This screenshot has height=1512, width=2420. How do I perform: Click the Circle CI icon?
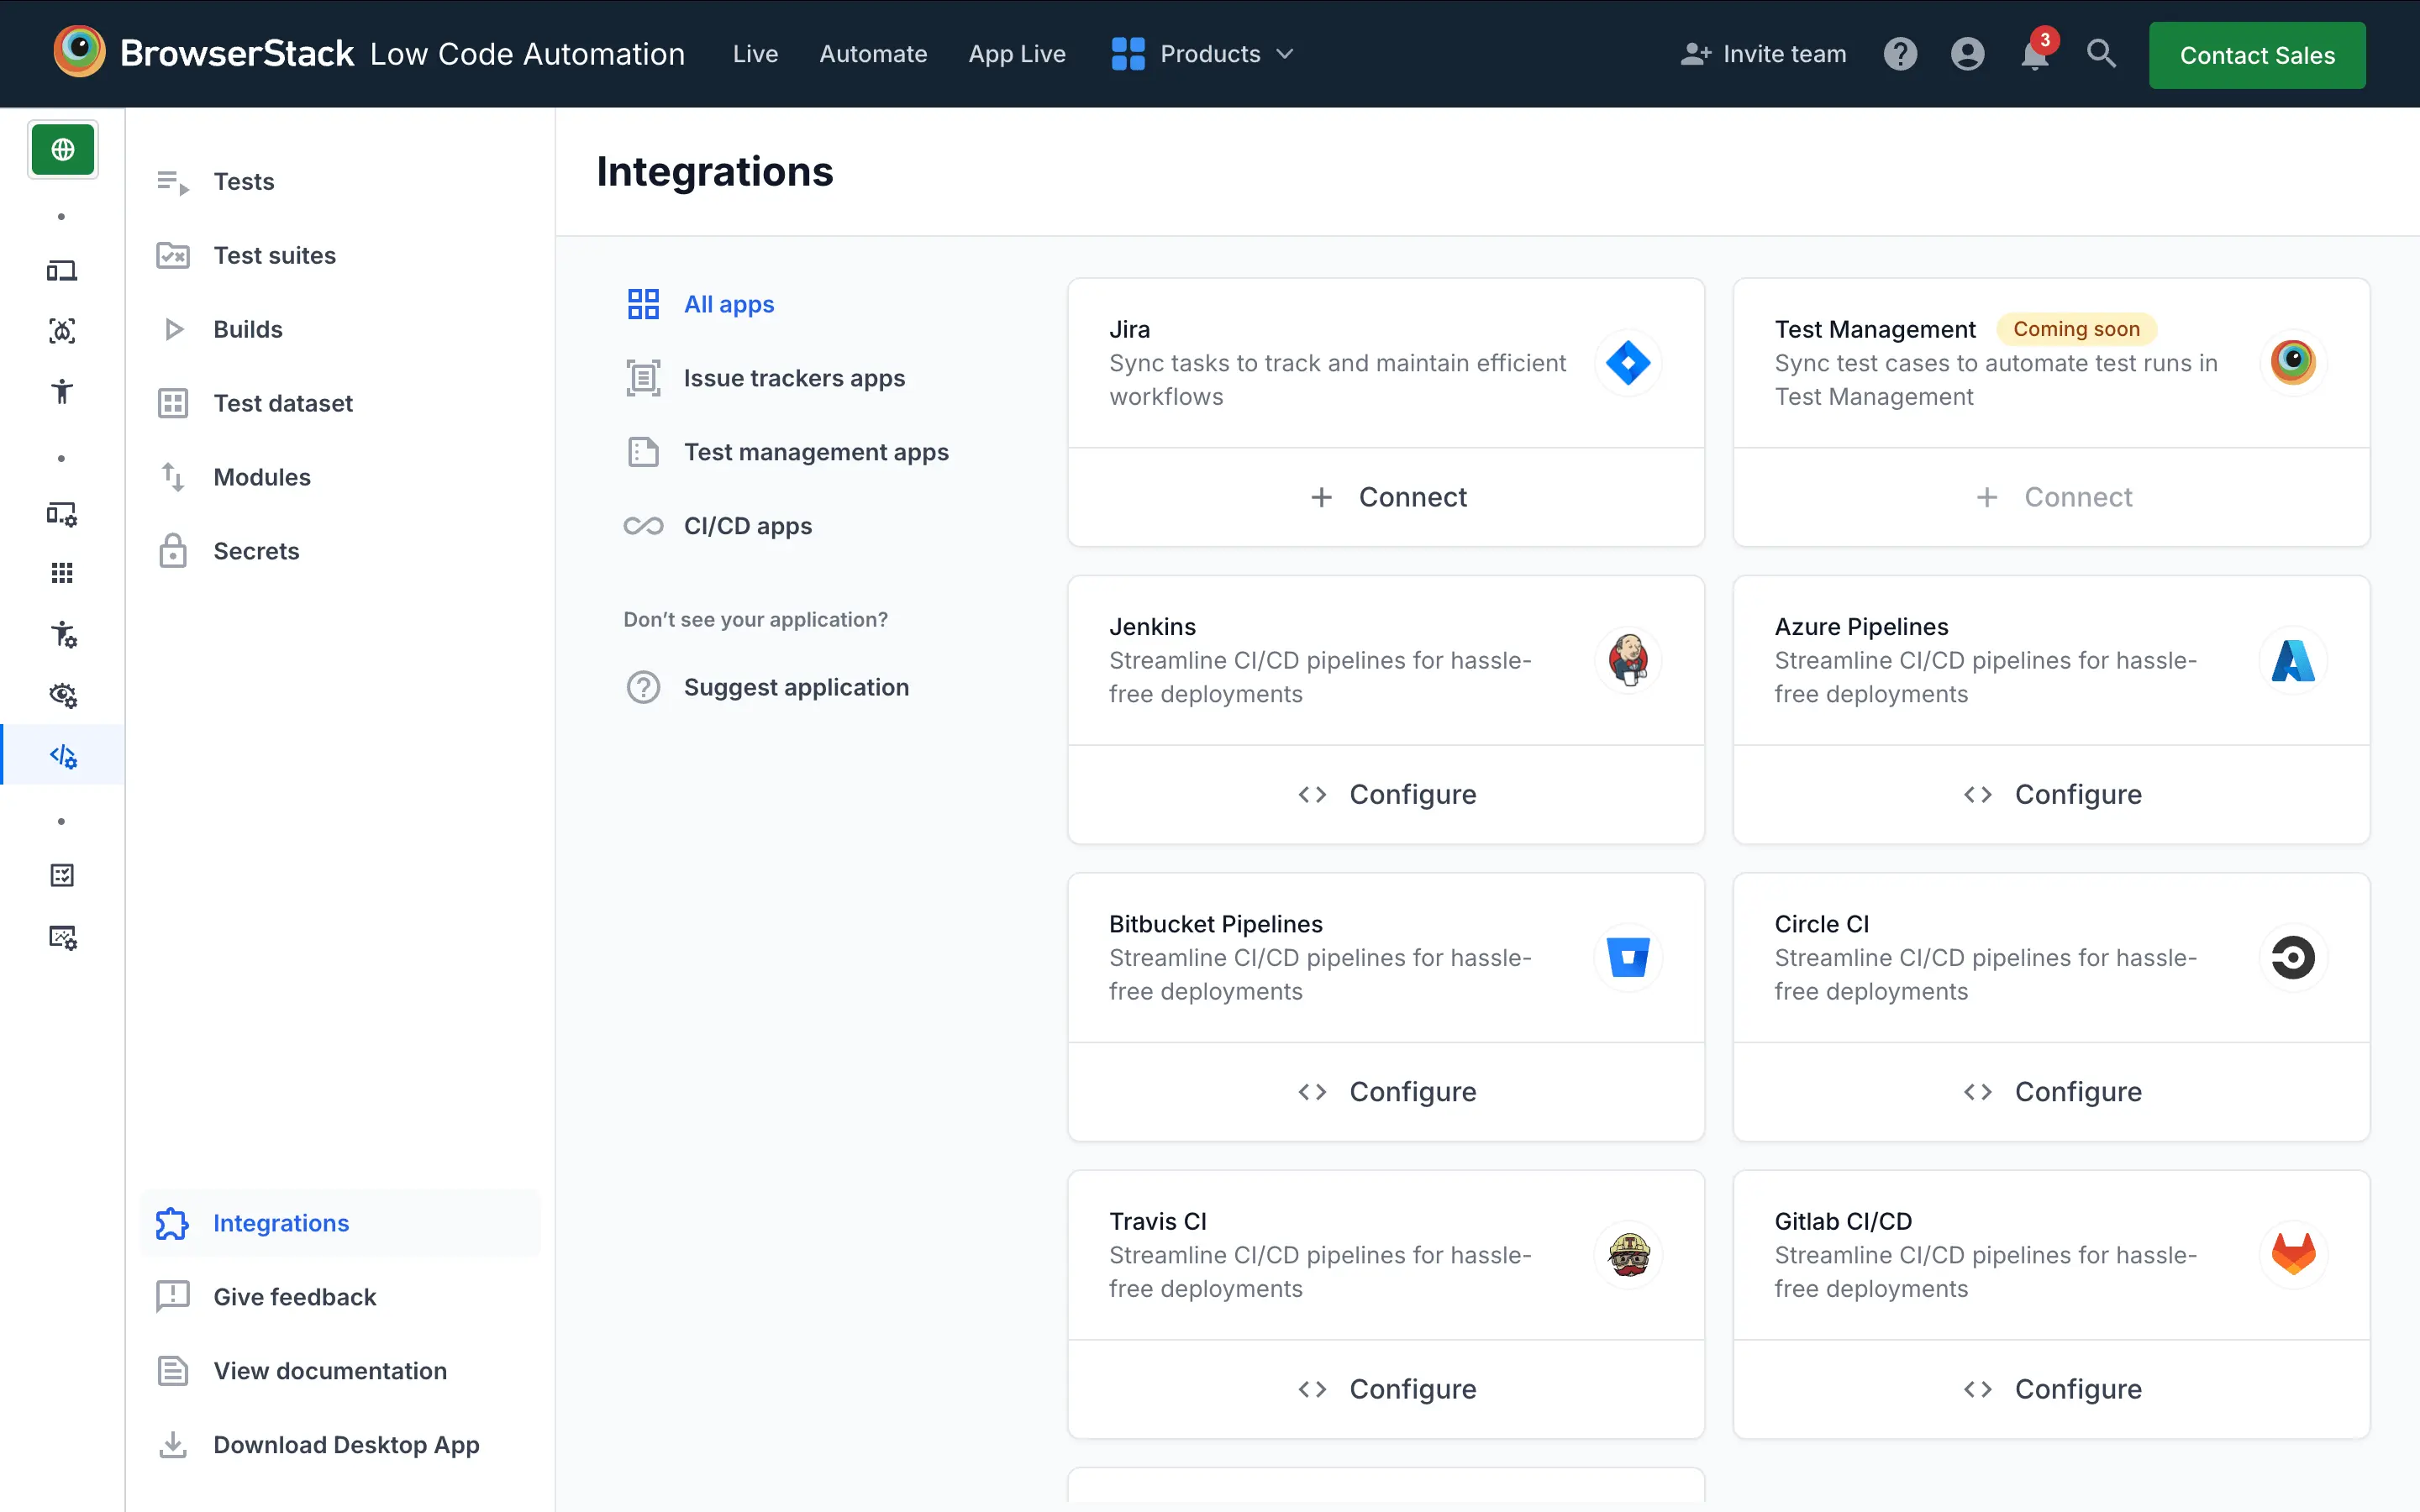pos(2293,956)
